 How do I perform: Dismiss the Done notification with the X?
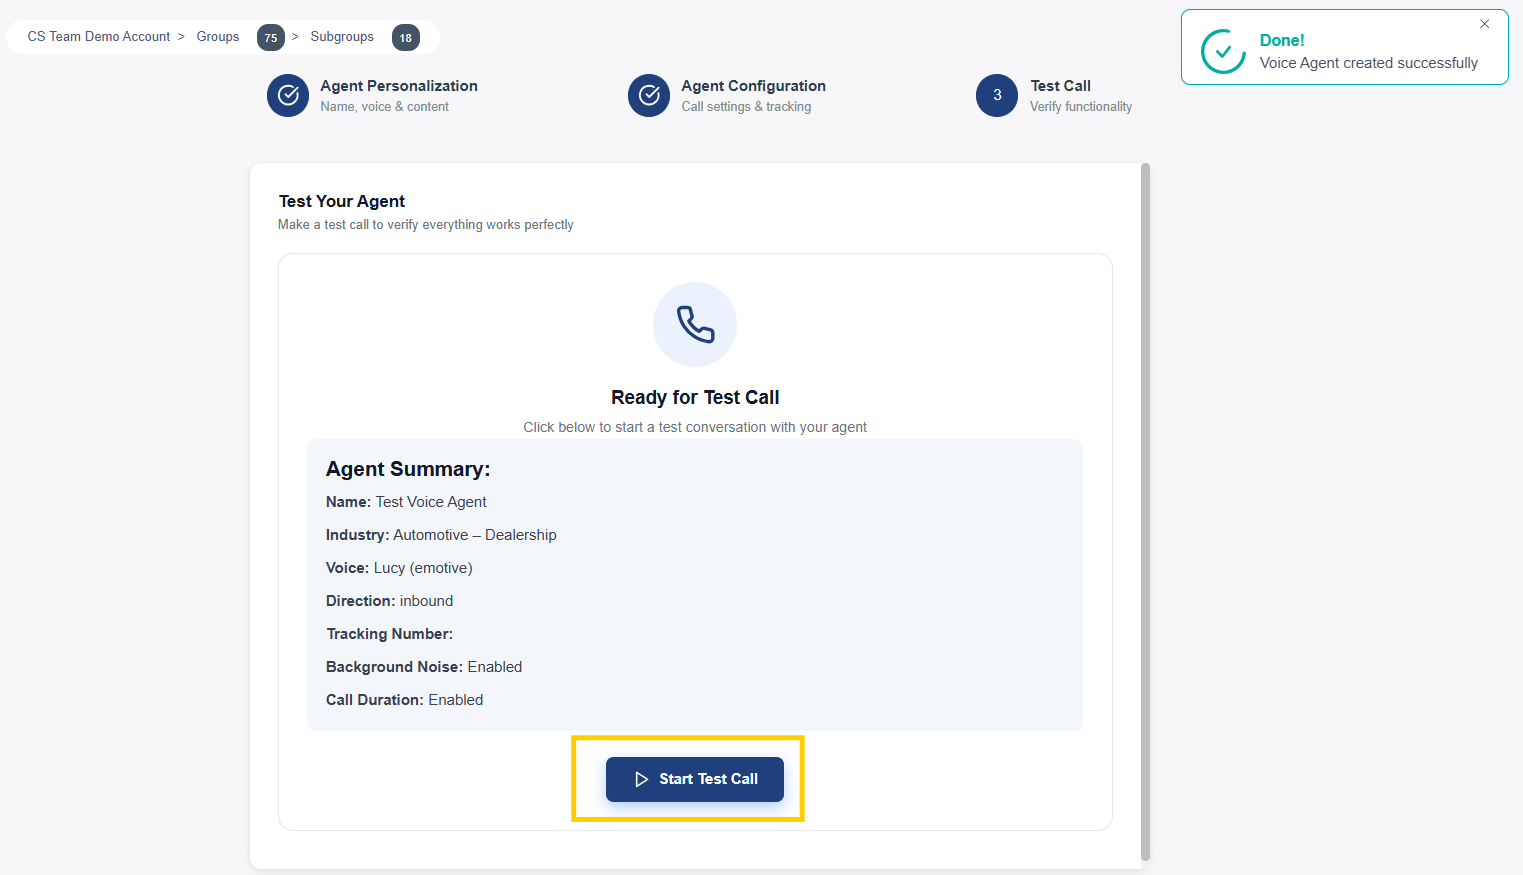point(1485,24)
